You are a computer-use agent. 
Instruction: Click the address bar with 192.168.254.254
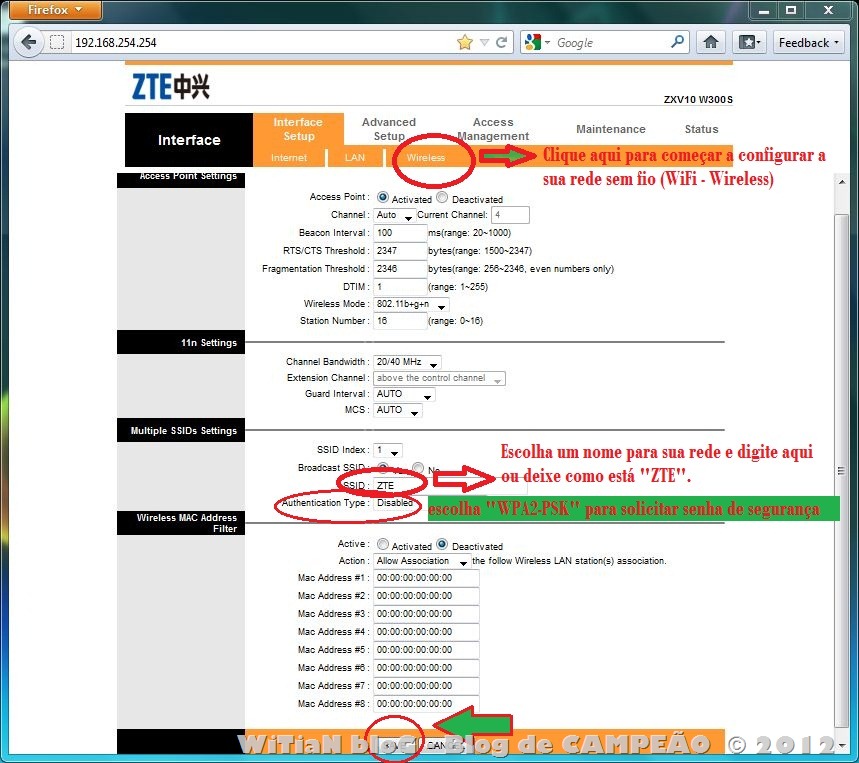point(263,42)
